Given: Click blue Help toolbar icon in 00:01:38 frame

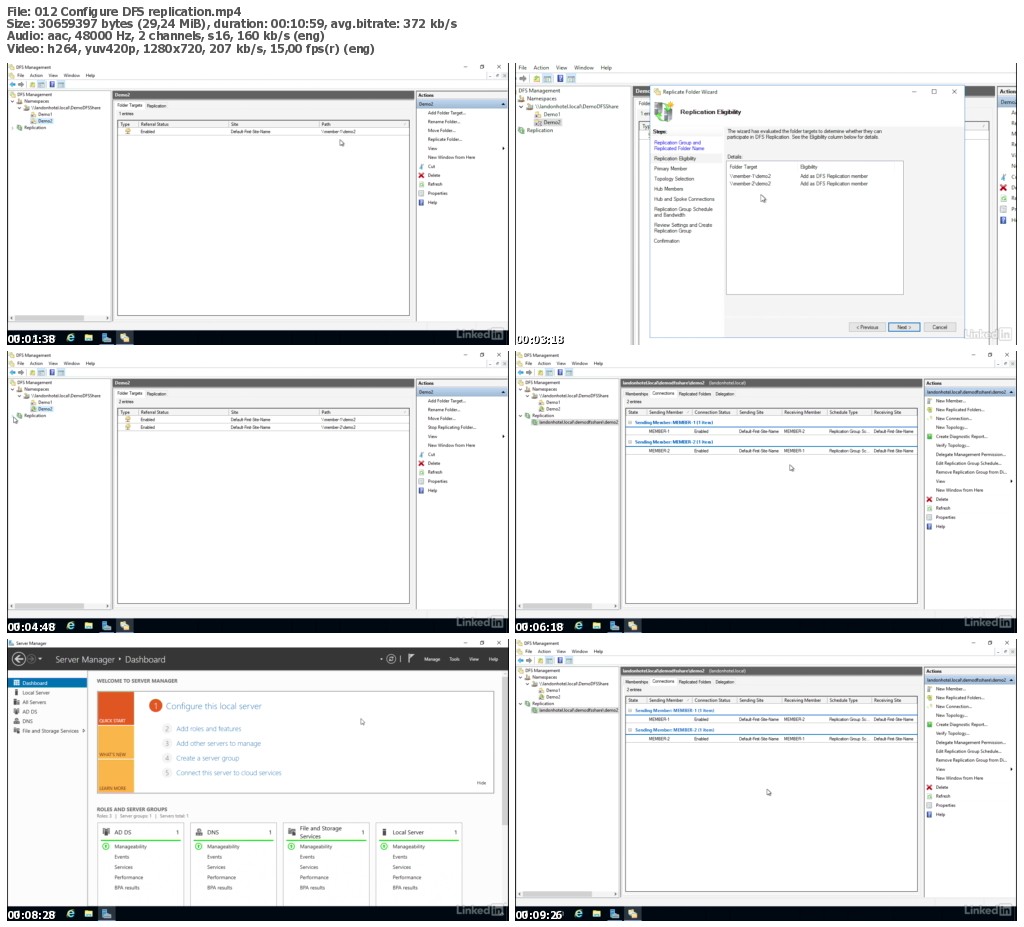Looking at the screenshot, I should click(x=52, y=84).
